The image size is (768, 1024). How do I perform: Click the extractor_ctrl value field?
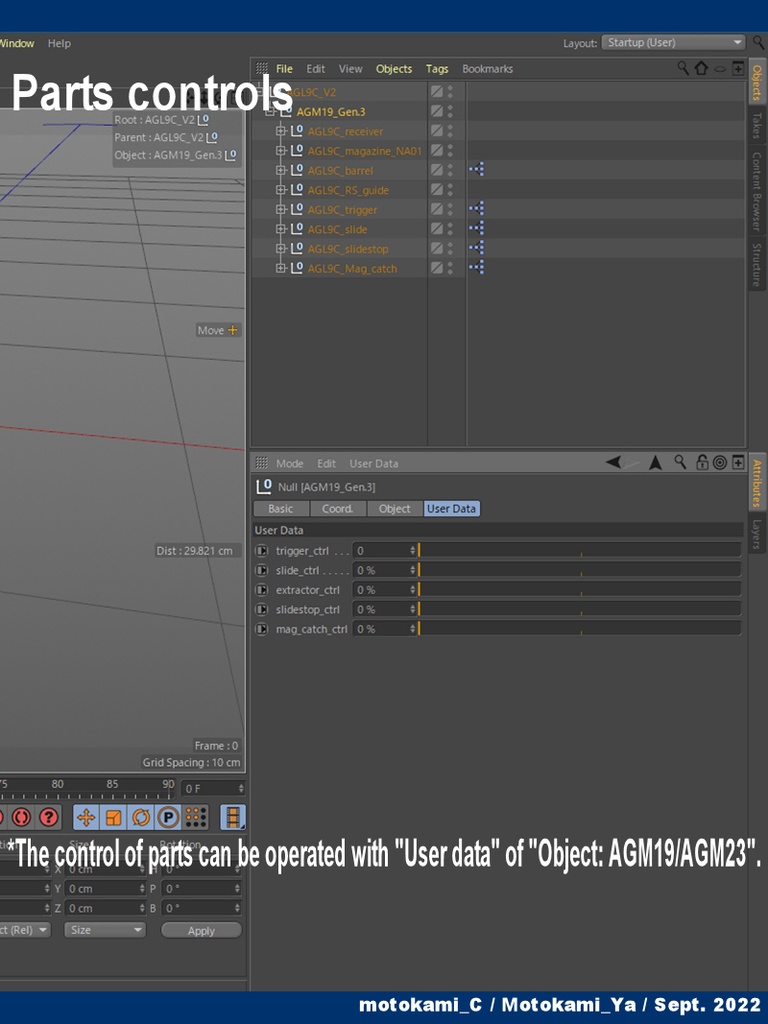click(x=385, y=590)
